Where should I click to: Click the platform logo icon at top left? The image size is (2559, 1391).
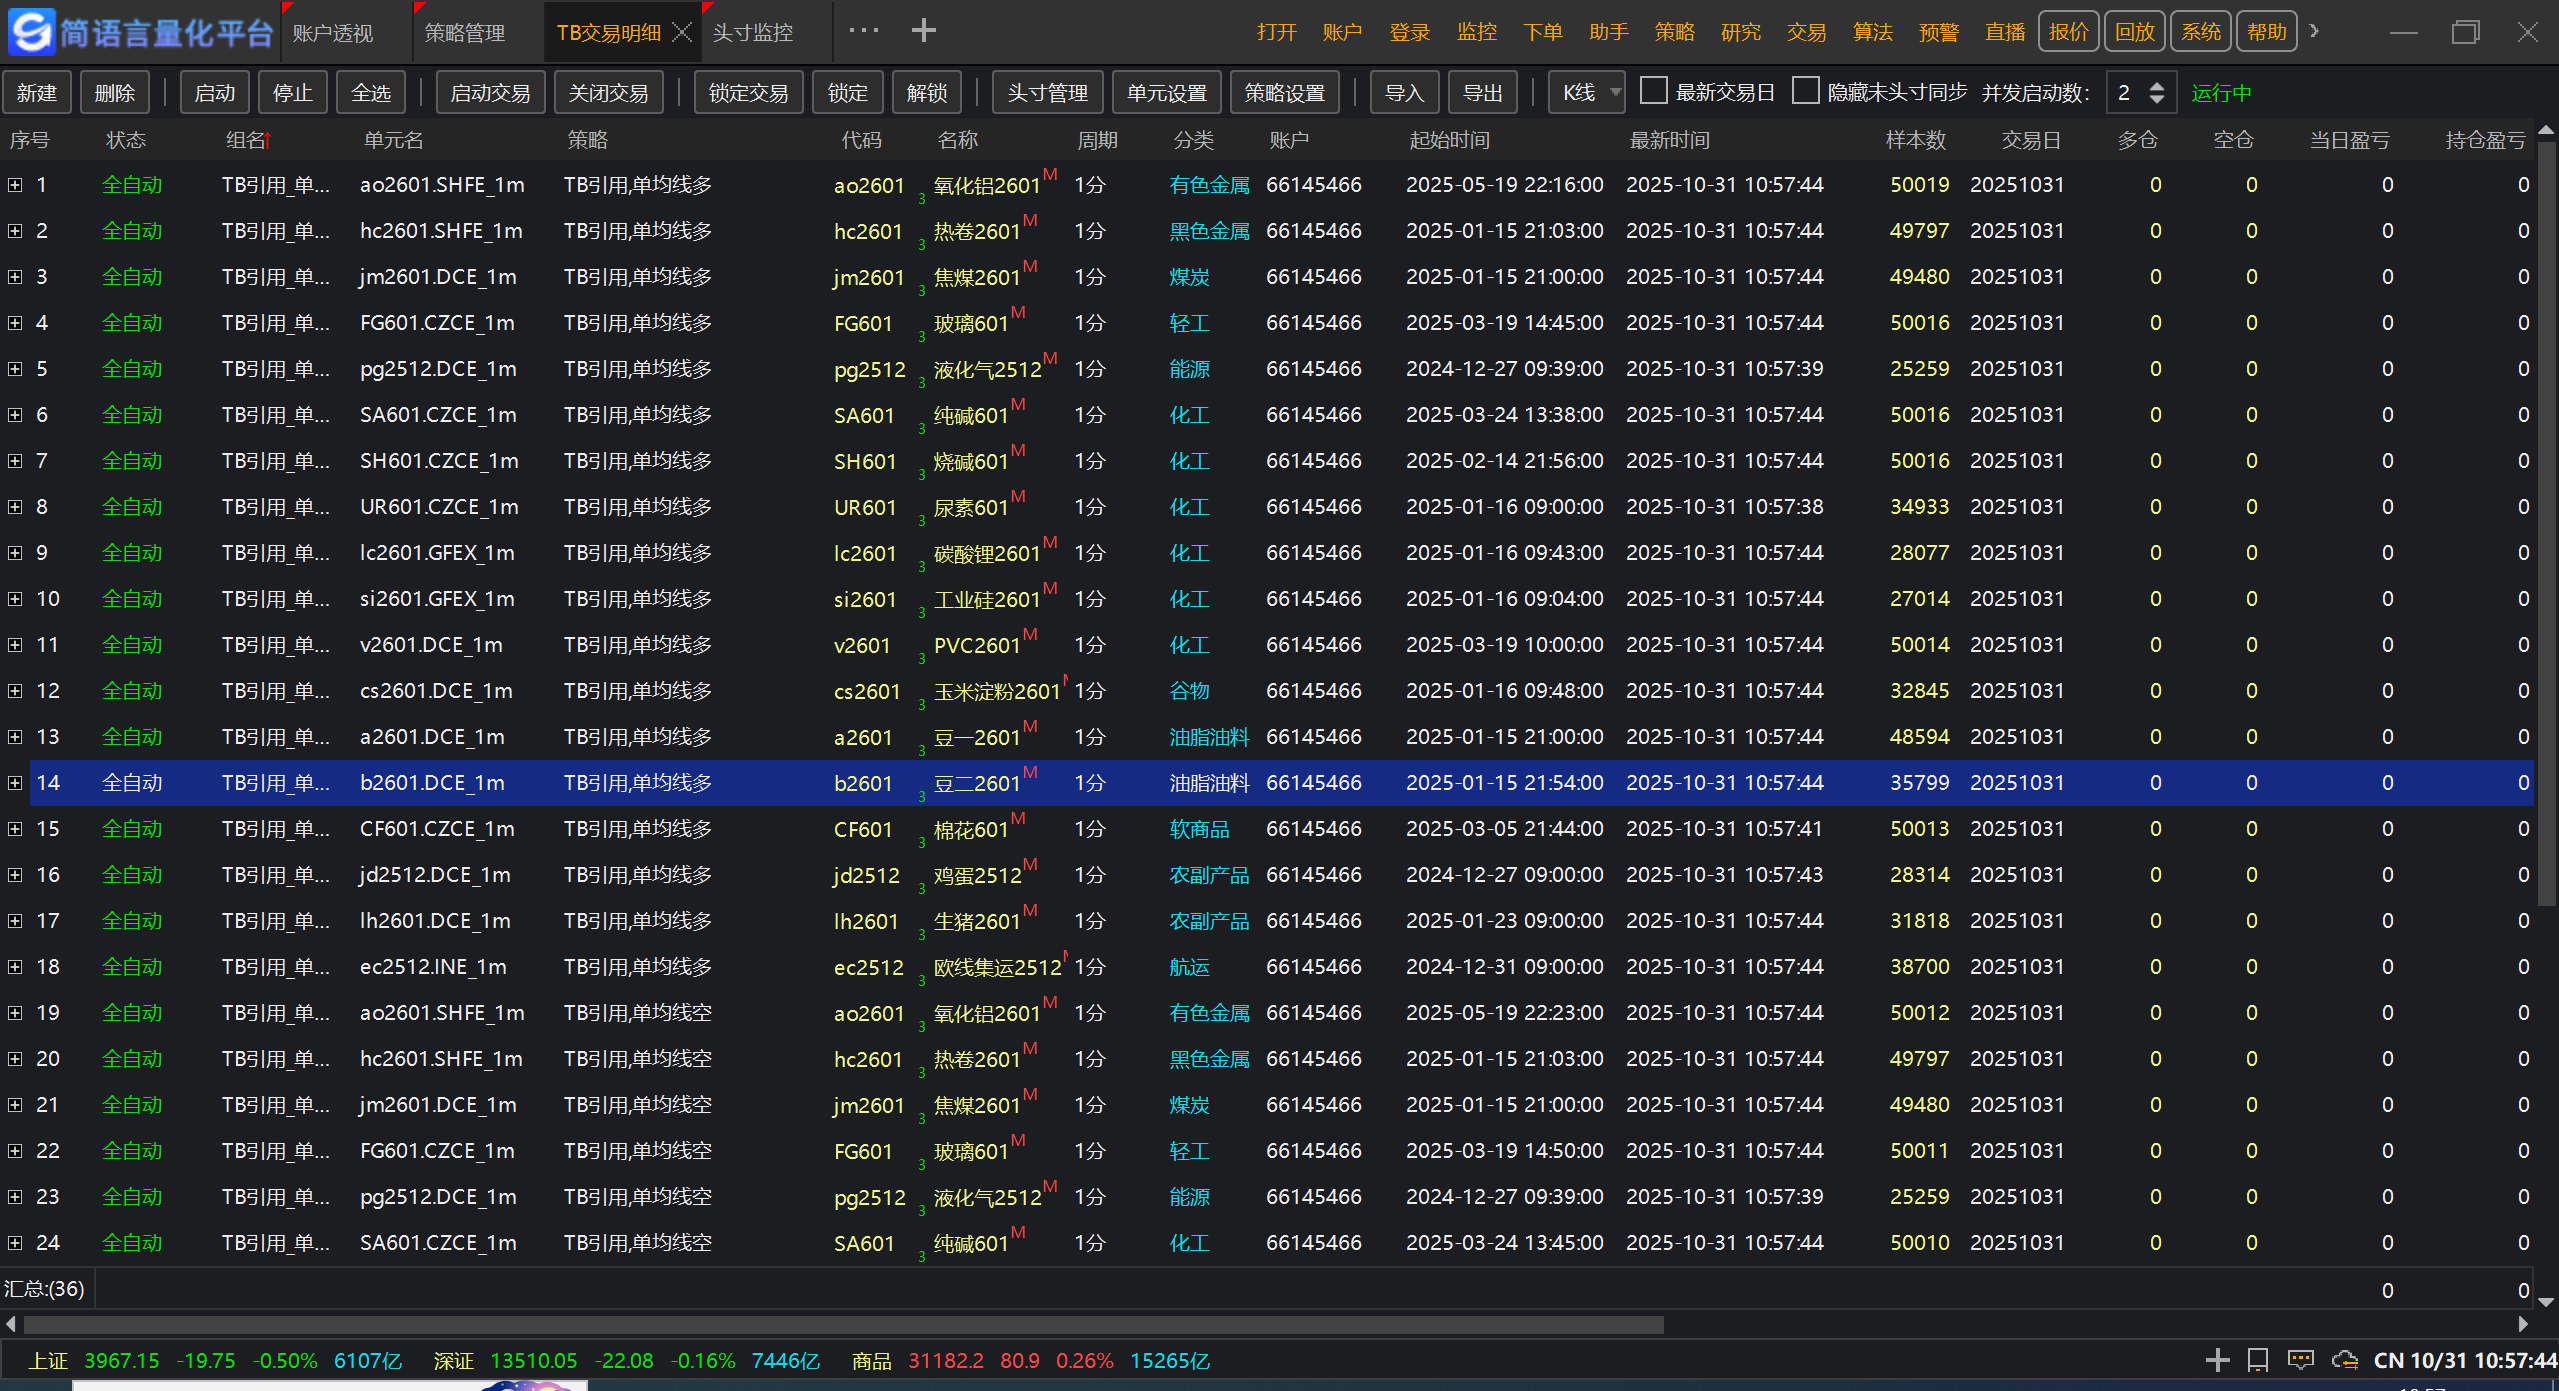pyautogui.click(x=30, y=32)
